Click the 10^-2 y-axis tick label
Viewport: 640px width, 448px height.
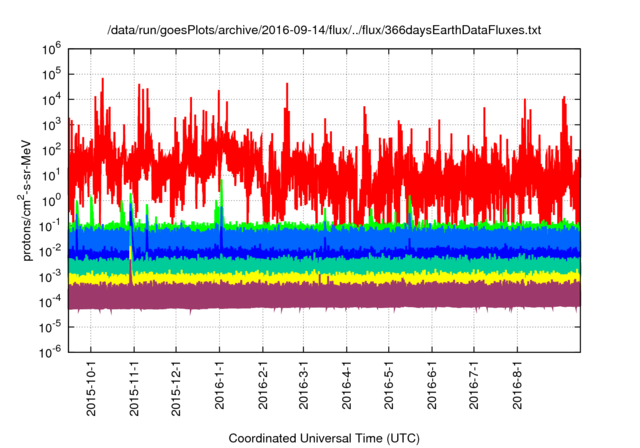51,251
